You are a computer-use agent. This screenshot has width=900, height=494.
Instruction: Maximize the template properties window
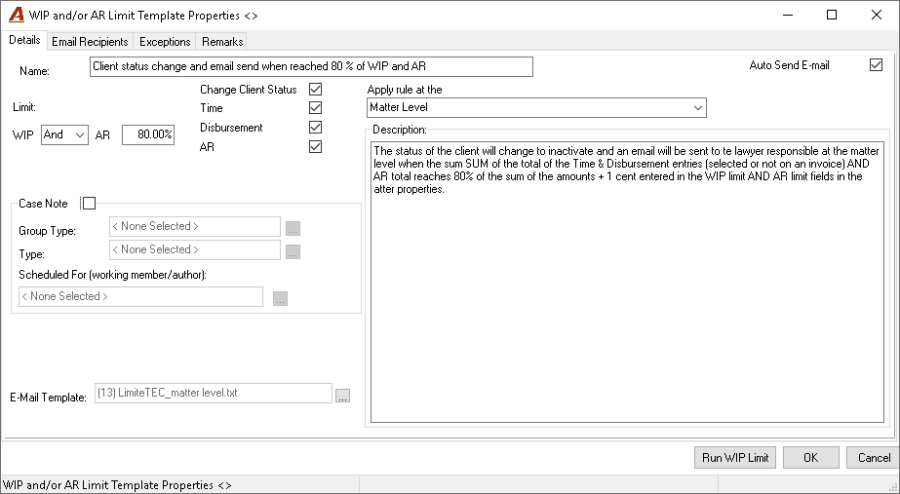pos(832,15)
